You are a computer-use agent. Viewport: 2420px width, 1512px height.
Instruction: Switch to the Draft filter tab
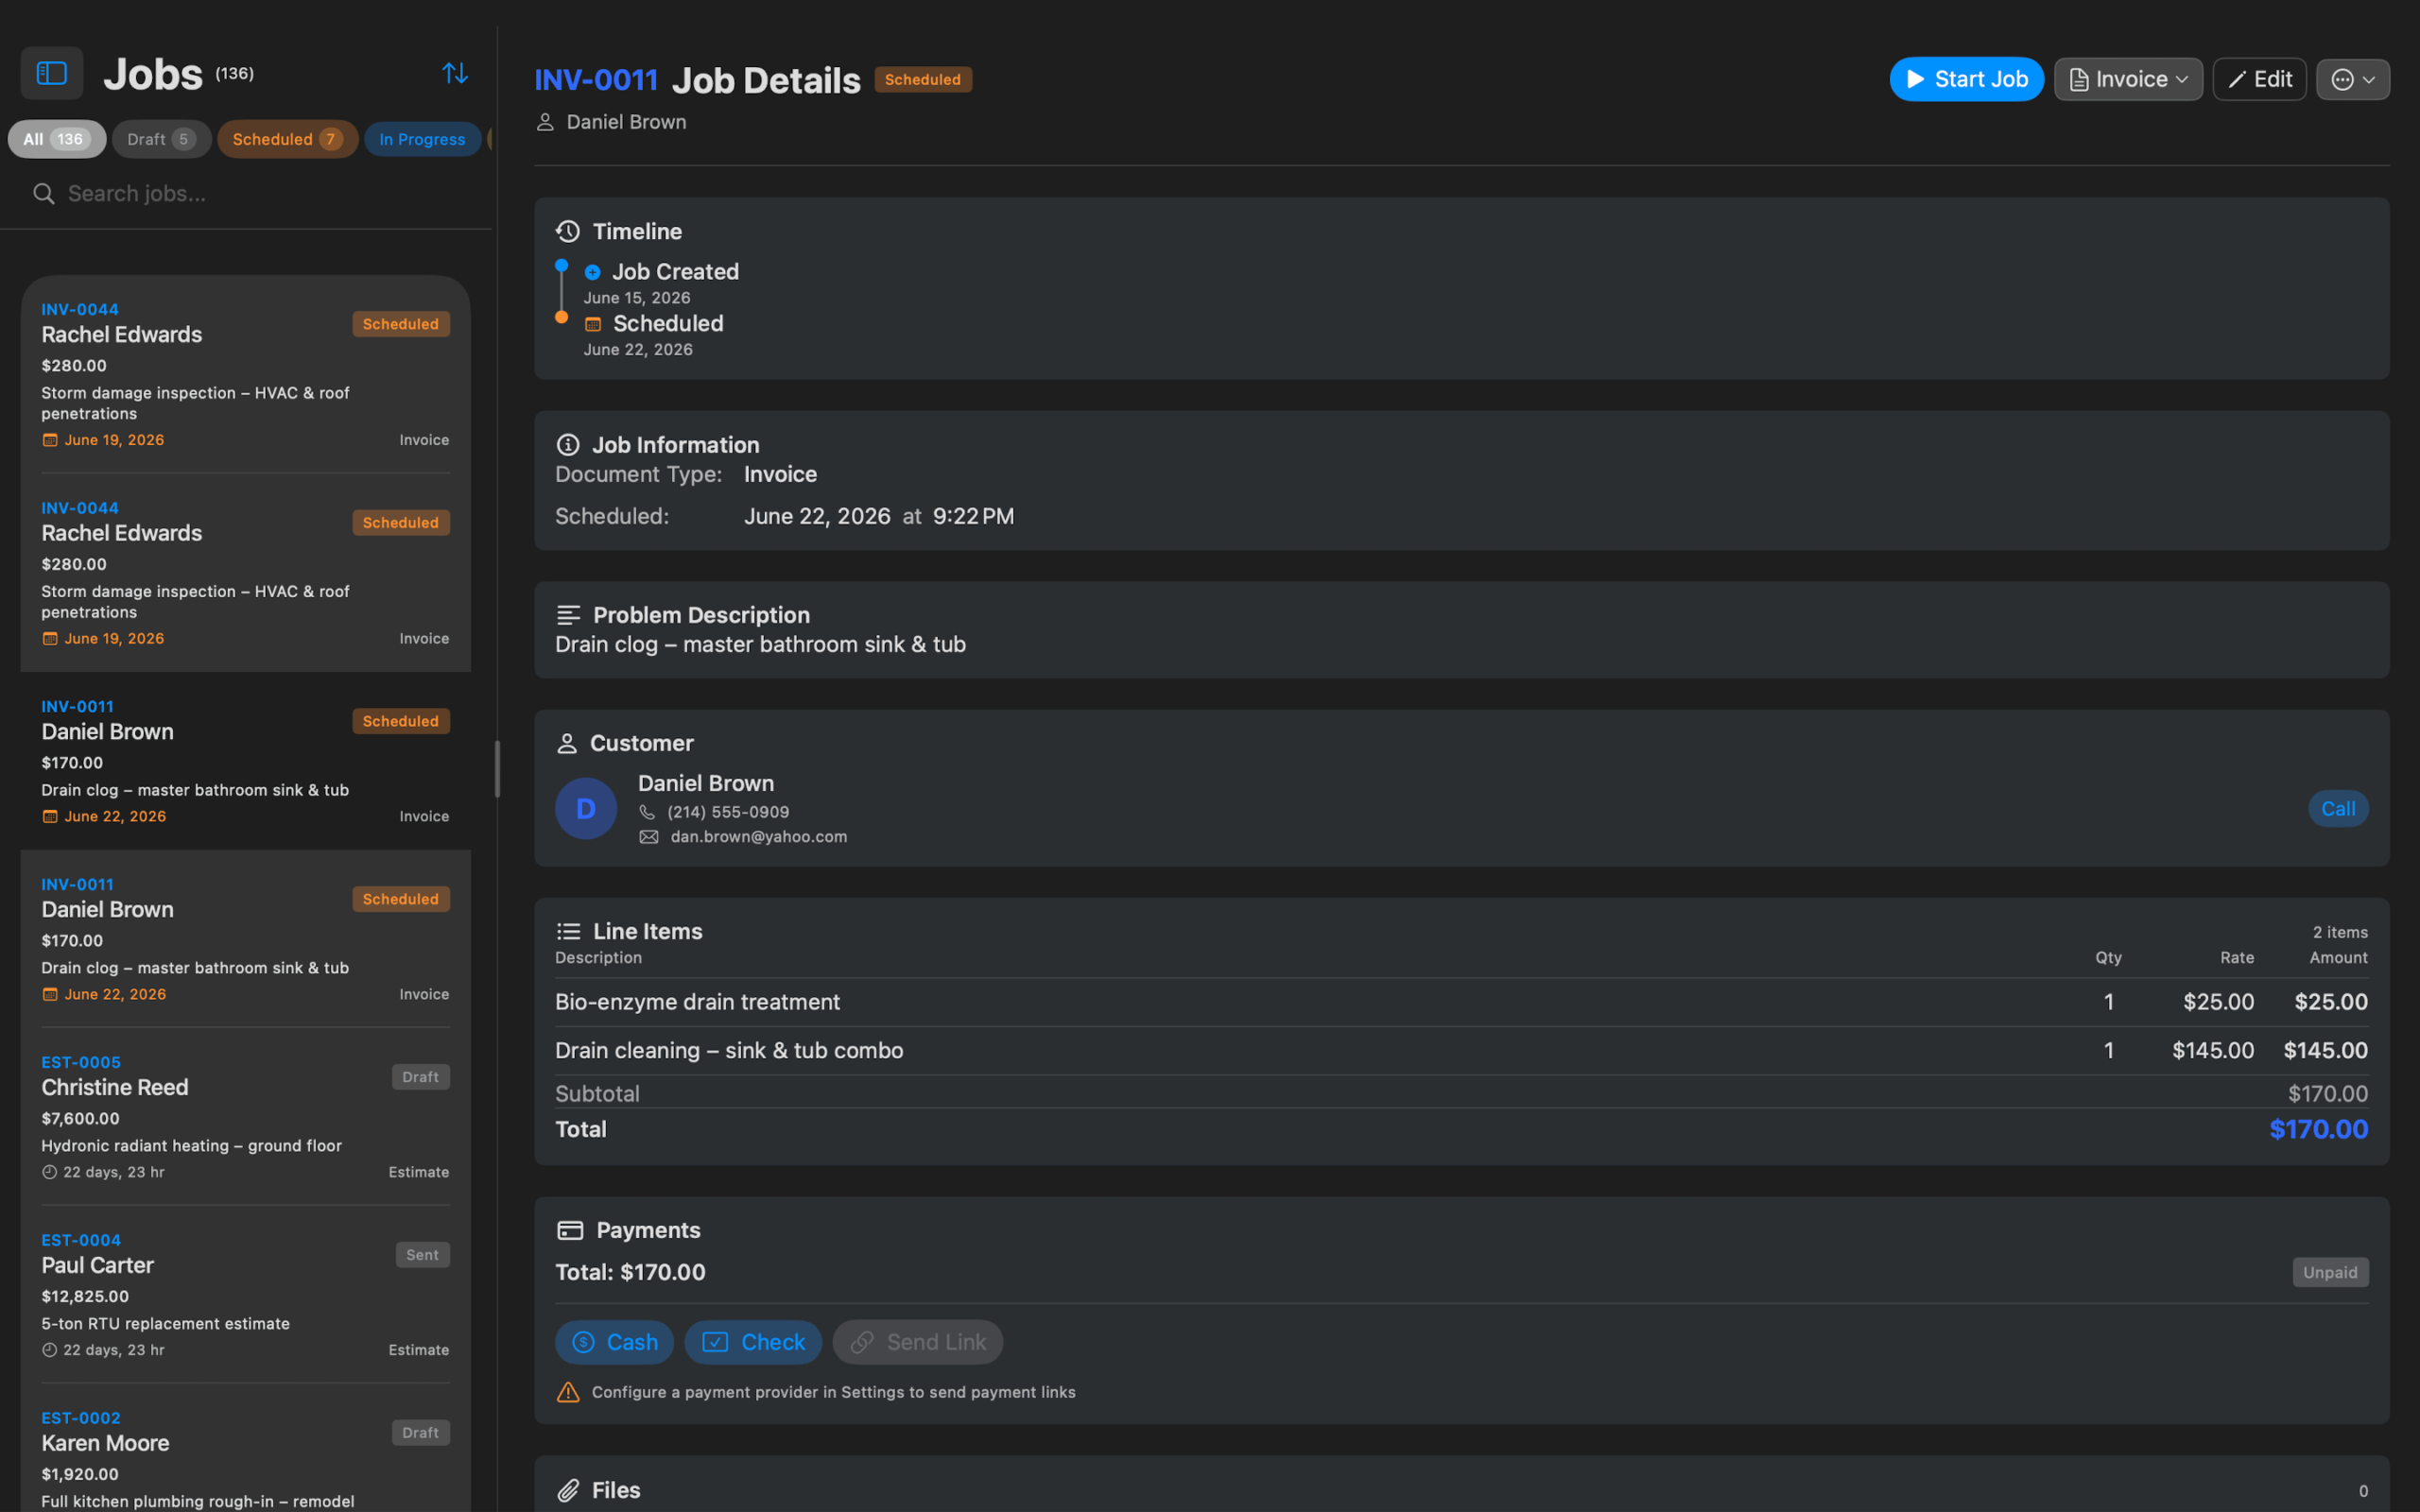click(161, 139)
